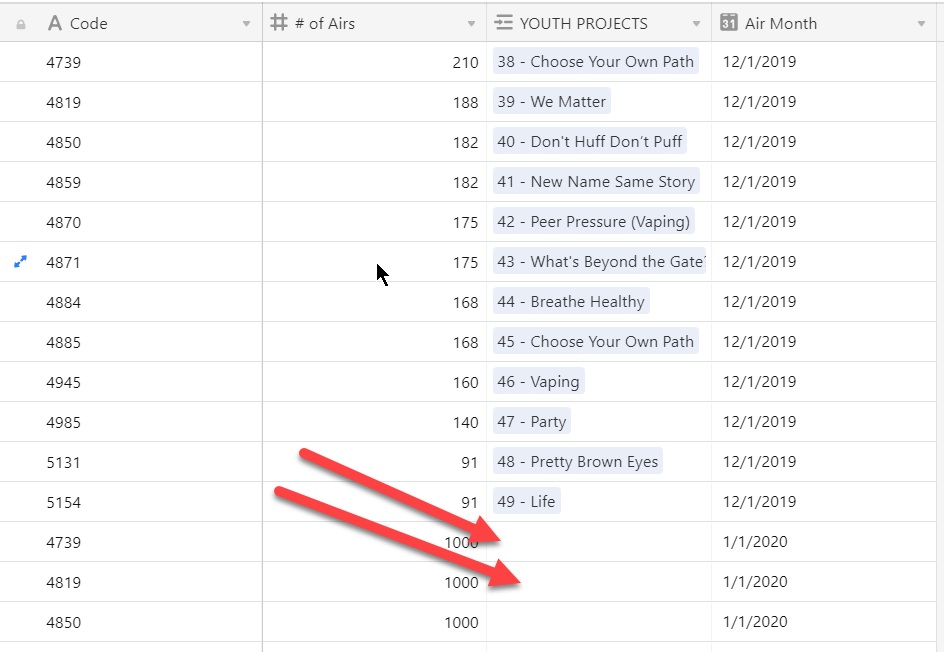Select Code cell 4819 with 188 airs
Image resolution: width=944 pixels, height=652 pixels.
131,102
